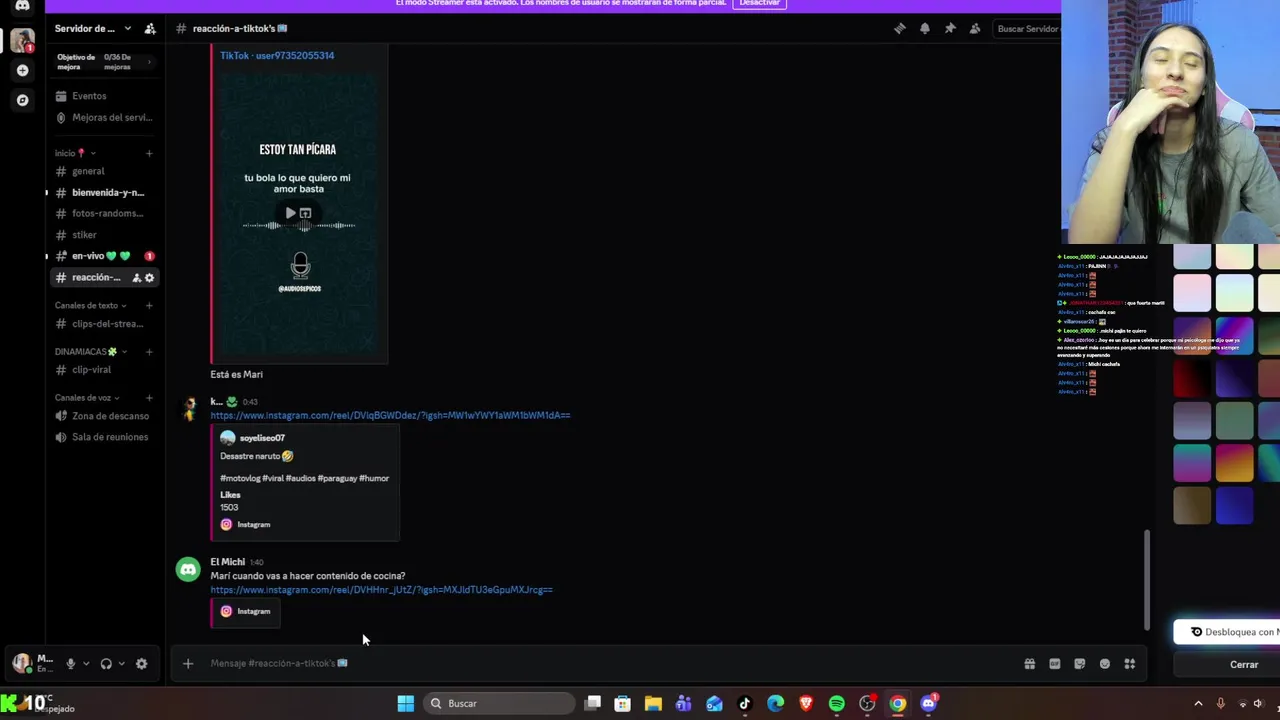
Task: Collapse the Canales de voz category
Action: pyautogui.click(x=87, y=398)
